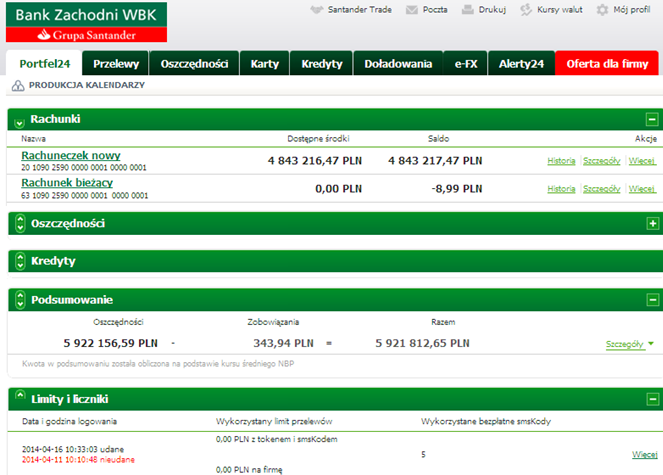Viewport: 663px width, 475px height.
Task: Click the Poczta text link
Action: tap(435, 10)
